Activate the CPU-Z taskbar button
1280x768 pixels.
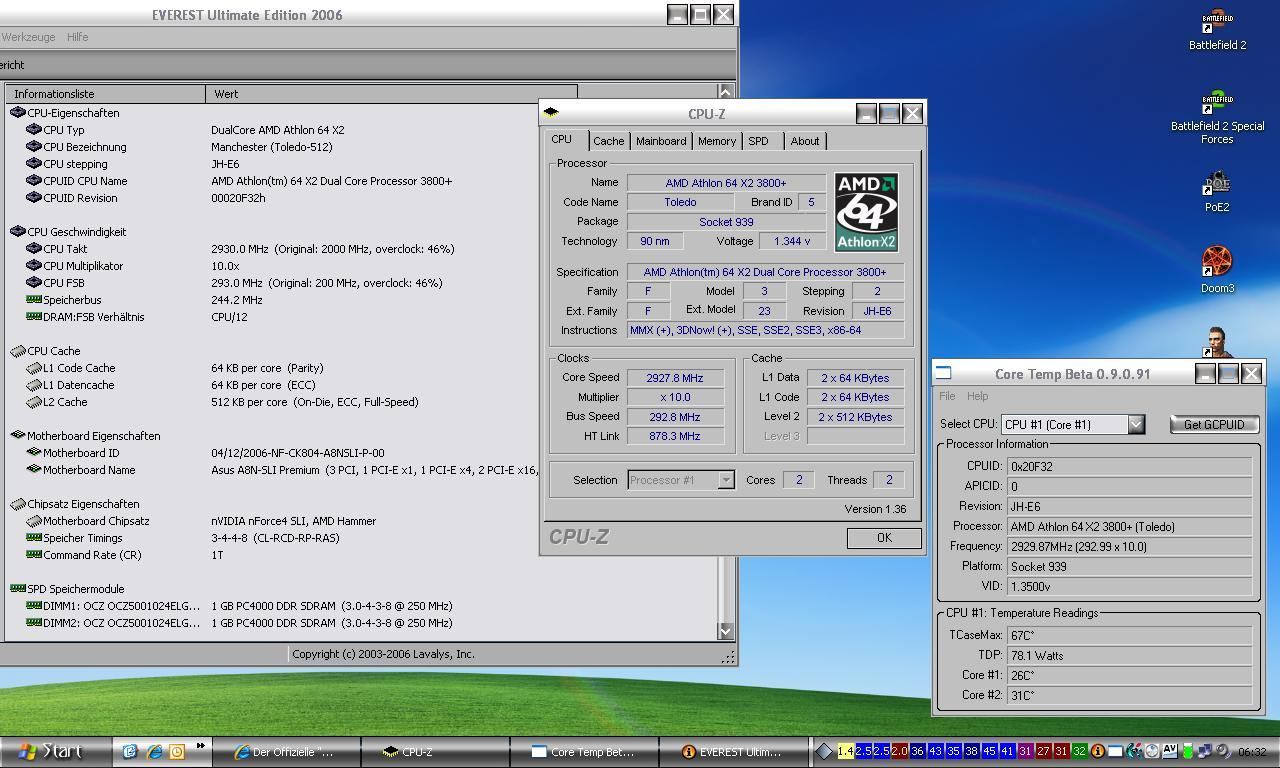point(435,752)
